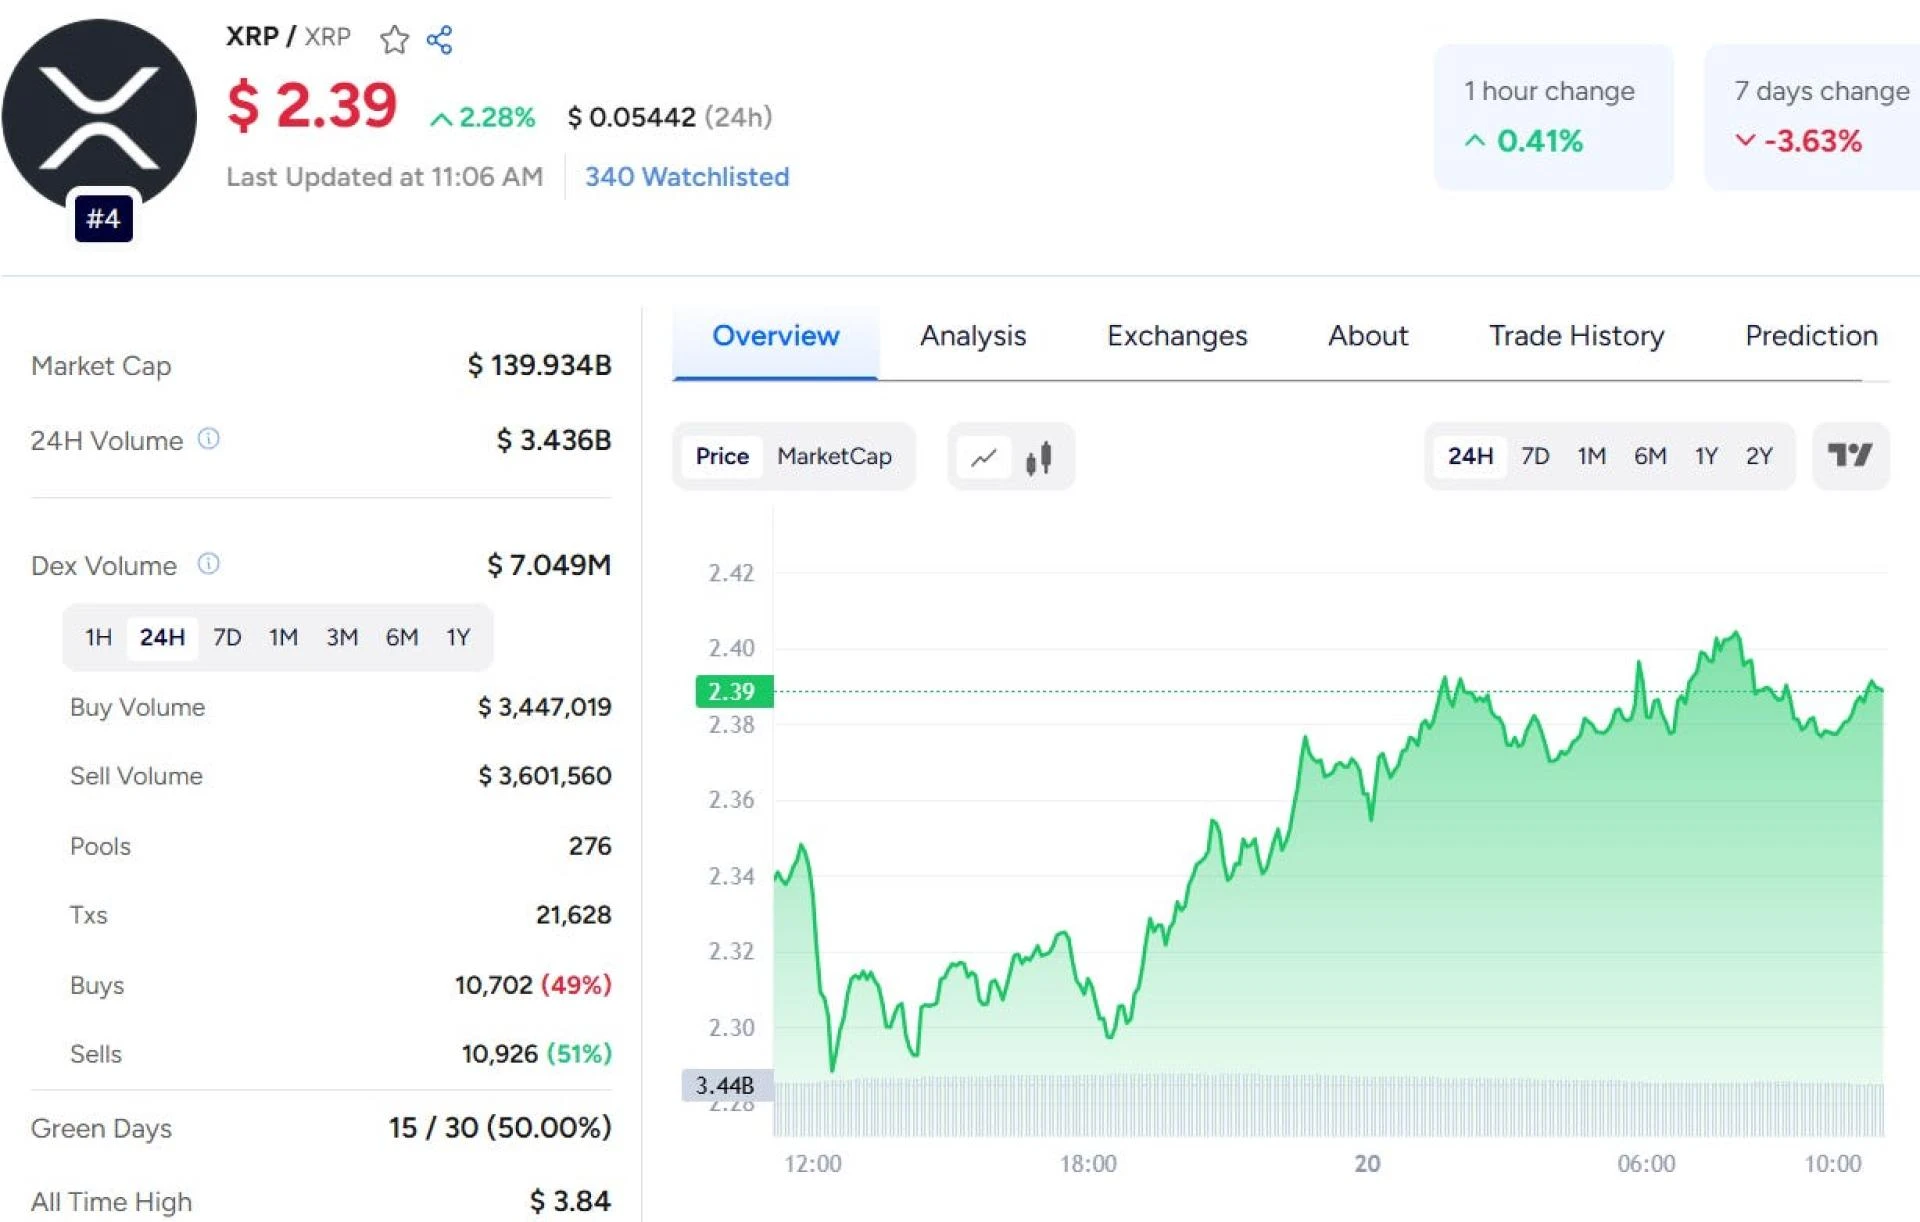Switch to candlestick chart icon

(x=1039, y=457)
